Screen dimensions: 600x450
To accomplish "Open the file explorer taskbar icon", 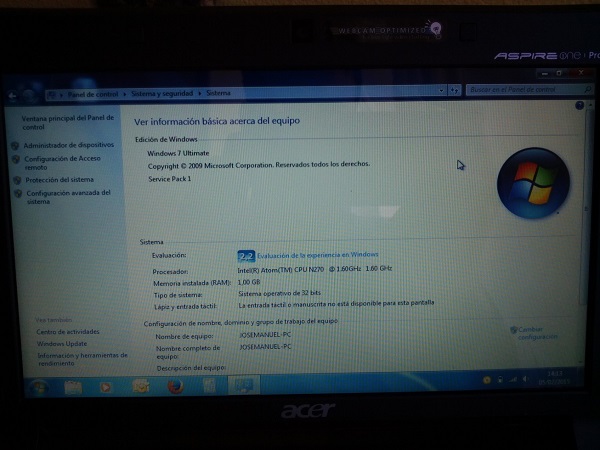I will tap(73, 387).
